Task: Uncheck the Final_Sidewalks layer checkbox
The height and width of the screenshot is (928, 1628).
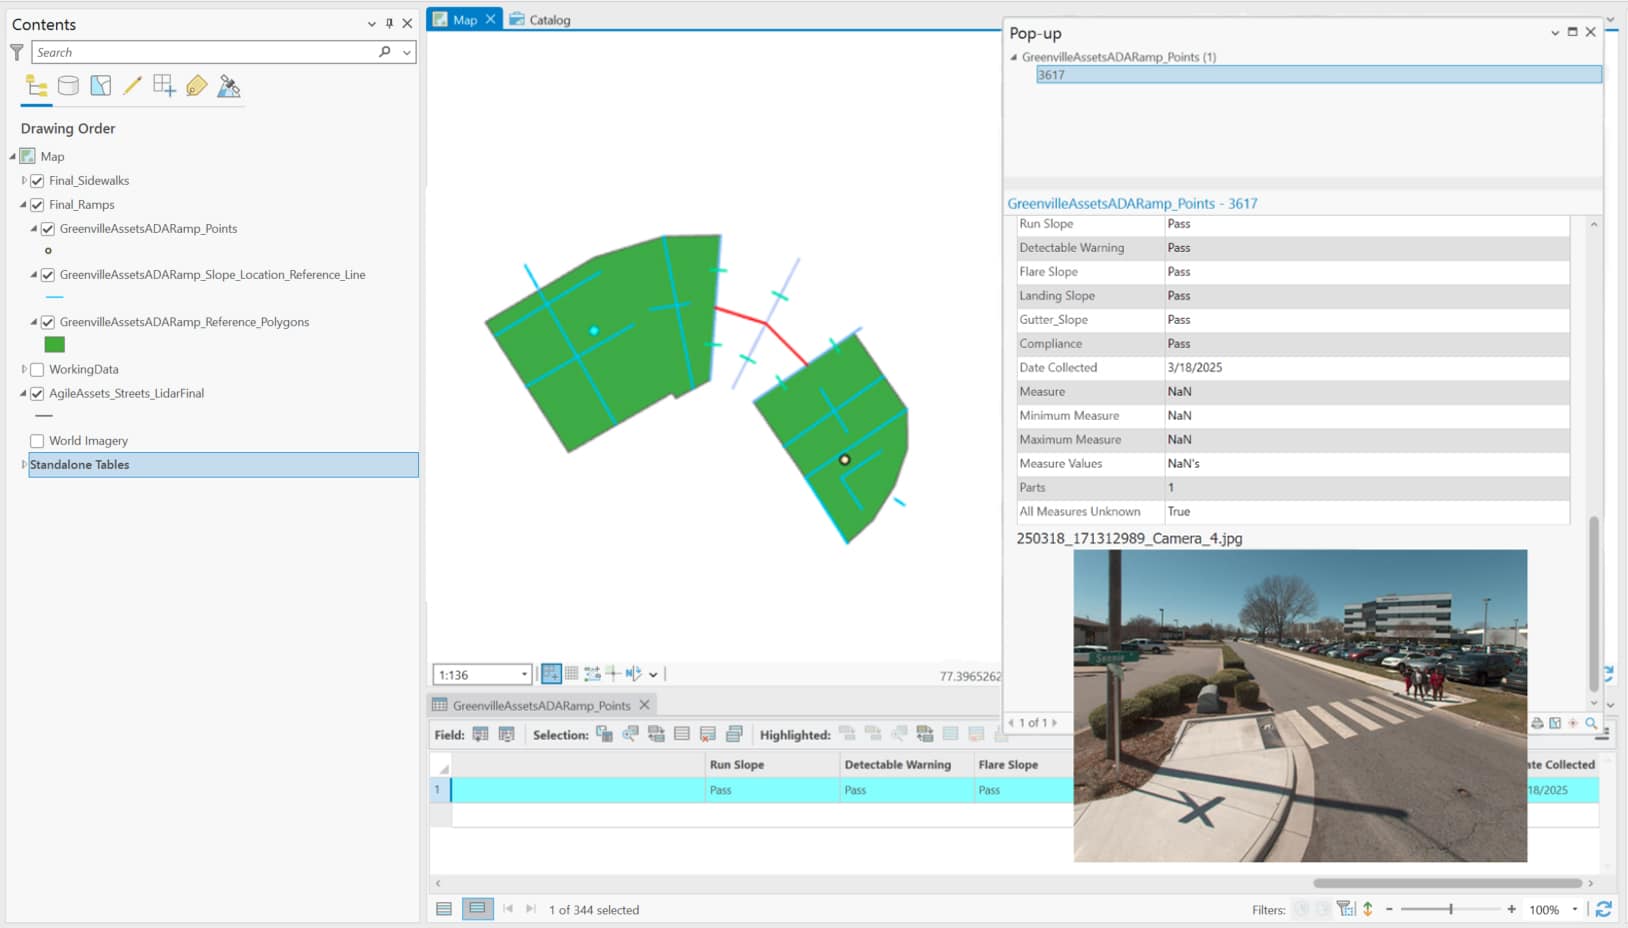Action: tap(37, 181)
